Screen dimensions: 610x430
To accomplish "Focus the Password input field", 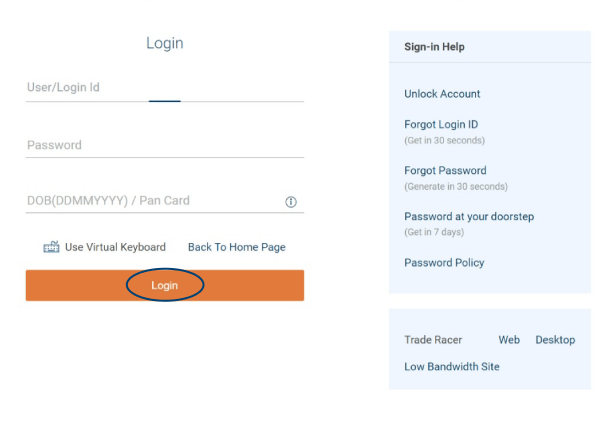I will coord(164,145).
